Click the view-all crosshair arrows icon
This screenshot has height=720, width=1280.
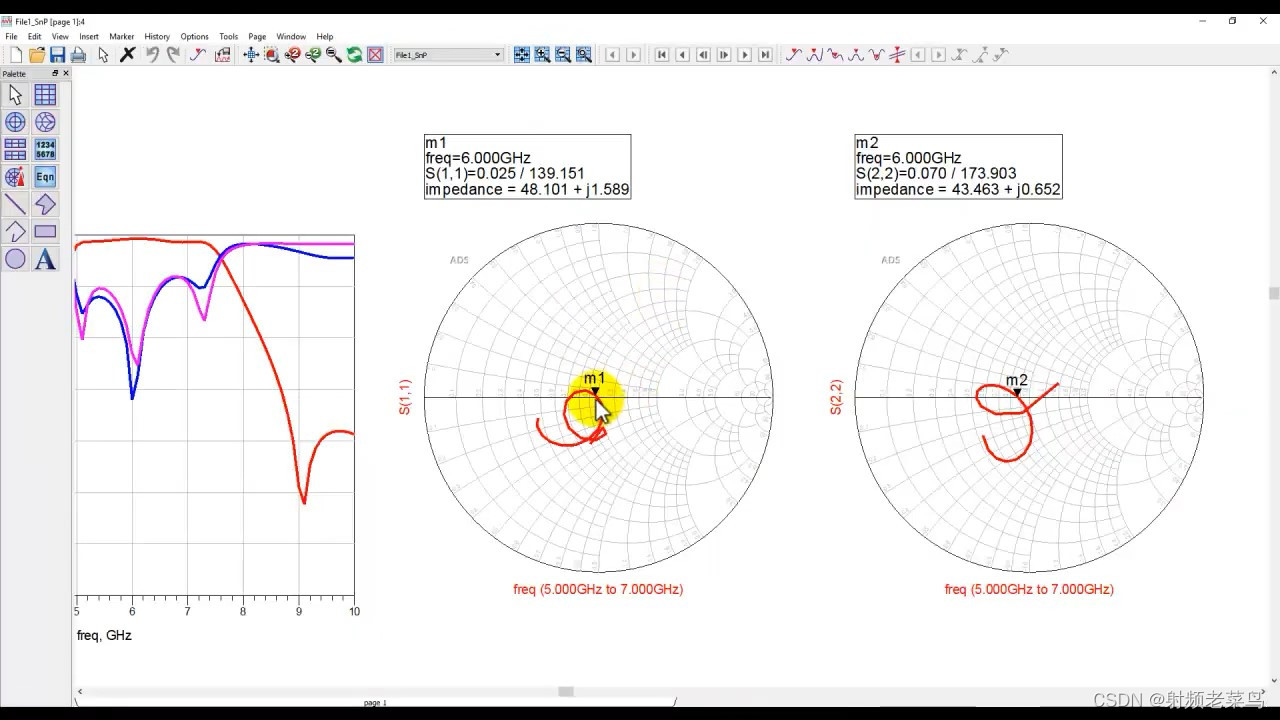pyautogui.click(x=251, y=55)
